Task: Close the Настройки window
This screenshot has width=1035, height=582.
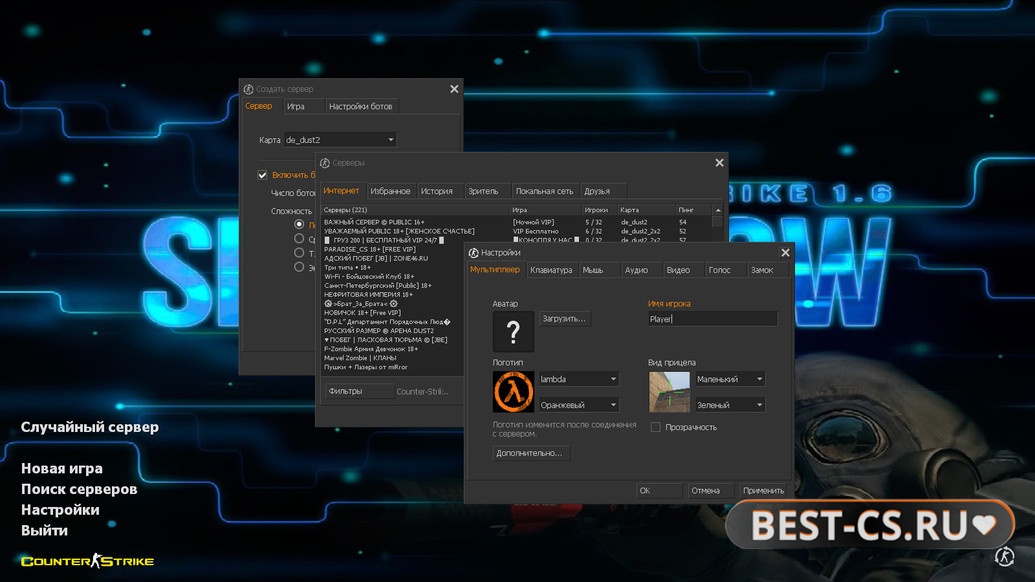Action: click(785, 253)
